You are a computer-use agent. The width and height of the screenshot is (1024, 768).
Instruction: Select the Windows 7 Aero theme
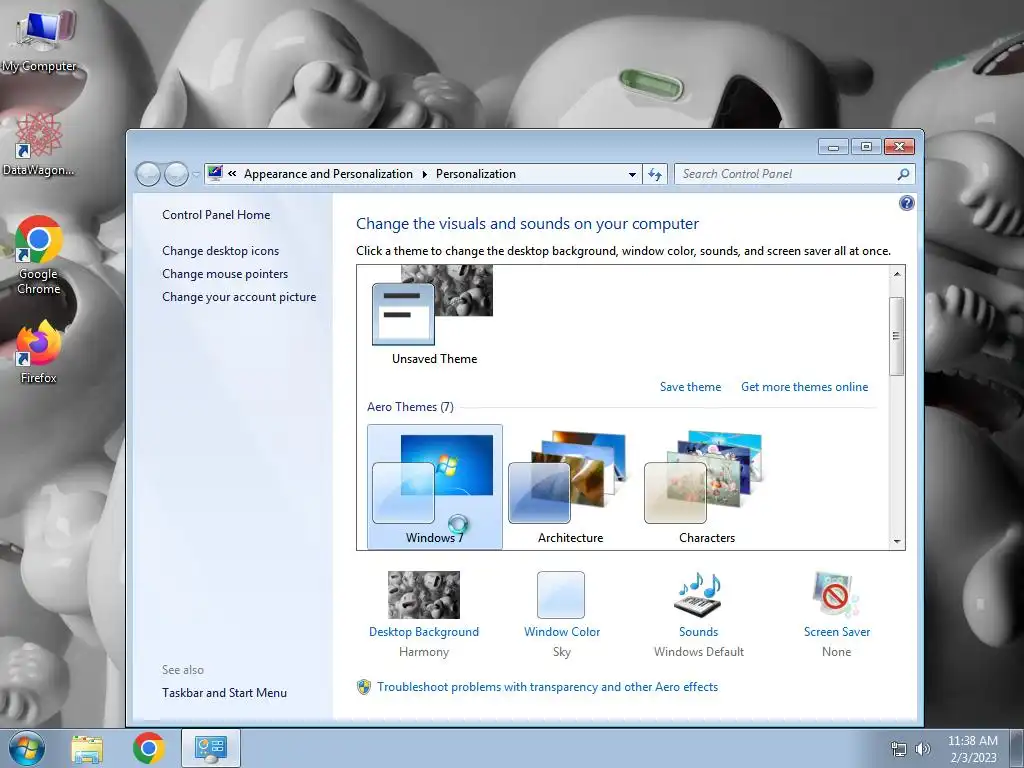(x=435, y=487)
